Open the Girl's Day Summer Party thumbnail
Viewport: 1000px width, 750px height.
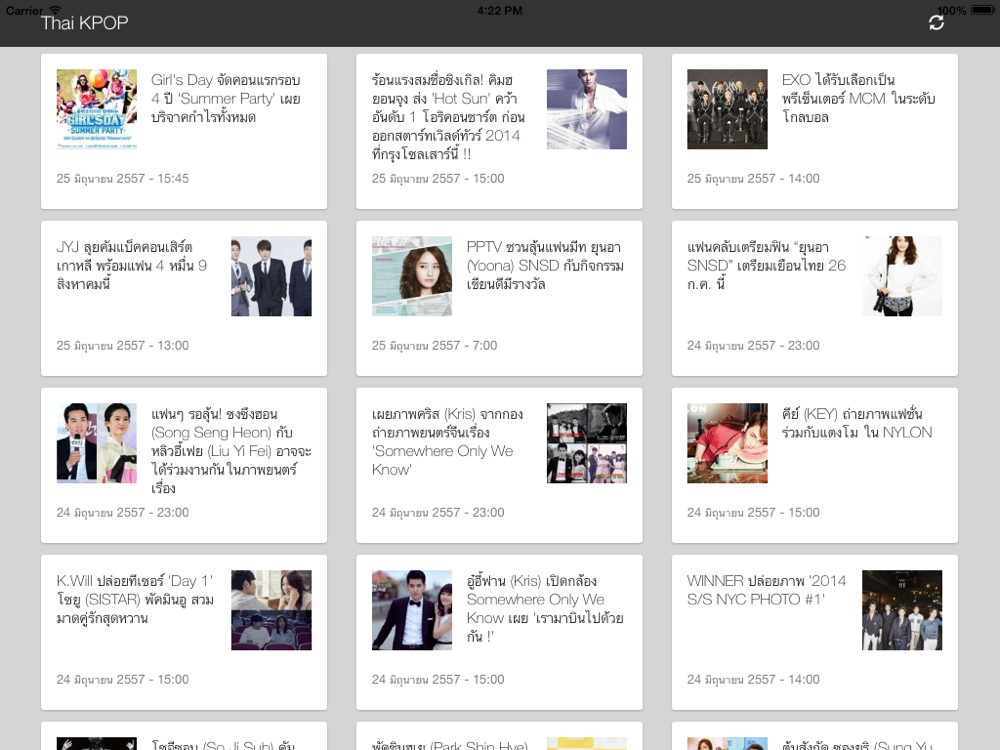click(96, 109)
